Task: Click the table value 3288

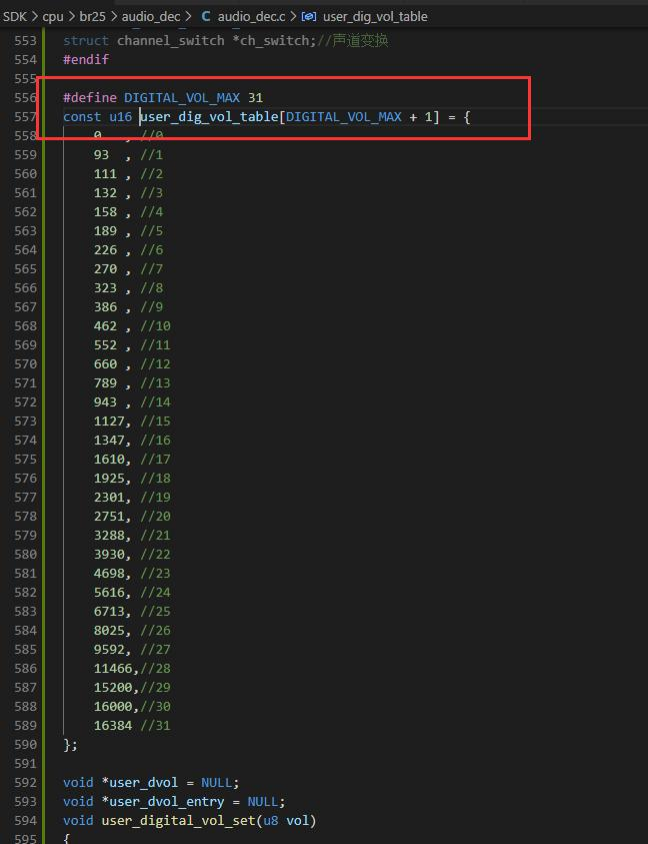Action: [x=109, y=535]
